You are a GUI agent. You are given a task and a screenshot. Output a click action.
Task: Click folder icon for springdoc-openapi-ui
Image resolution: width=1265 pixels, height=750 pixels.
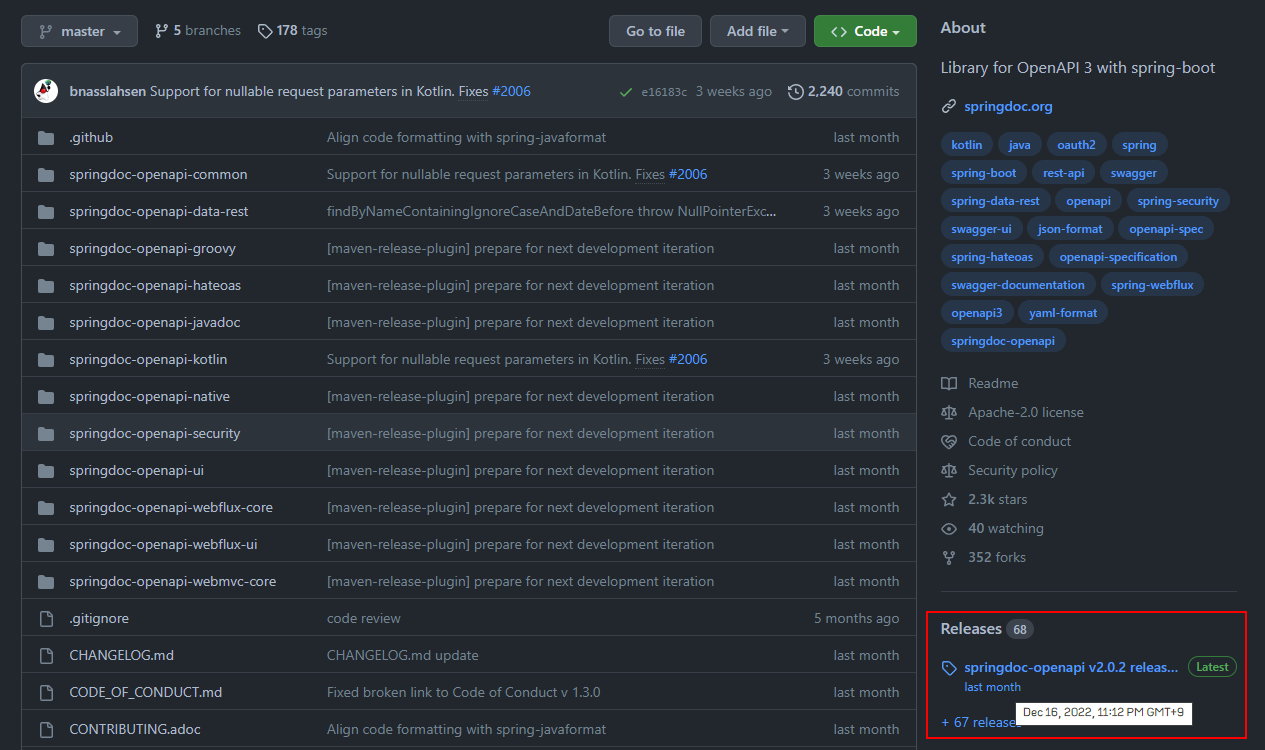click(46, 471)
